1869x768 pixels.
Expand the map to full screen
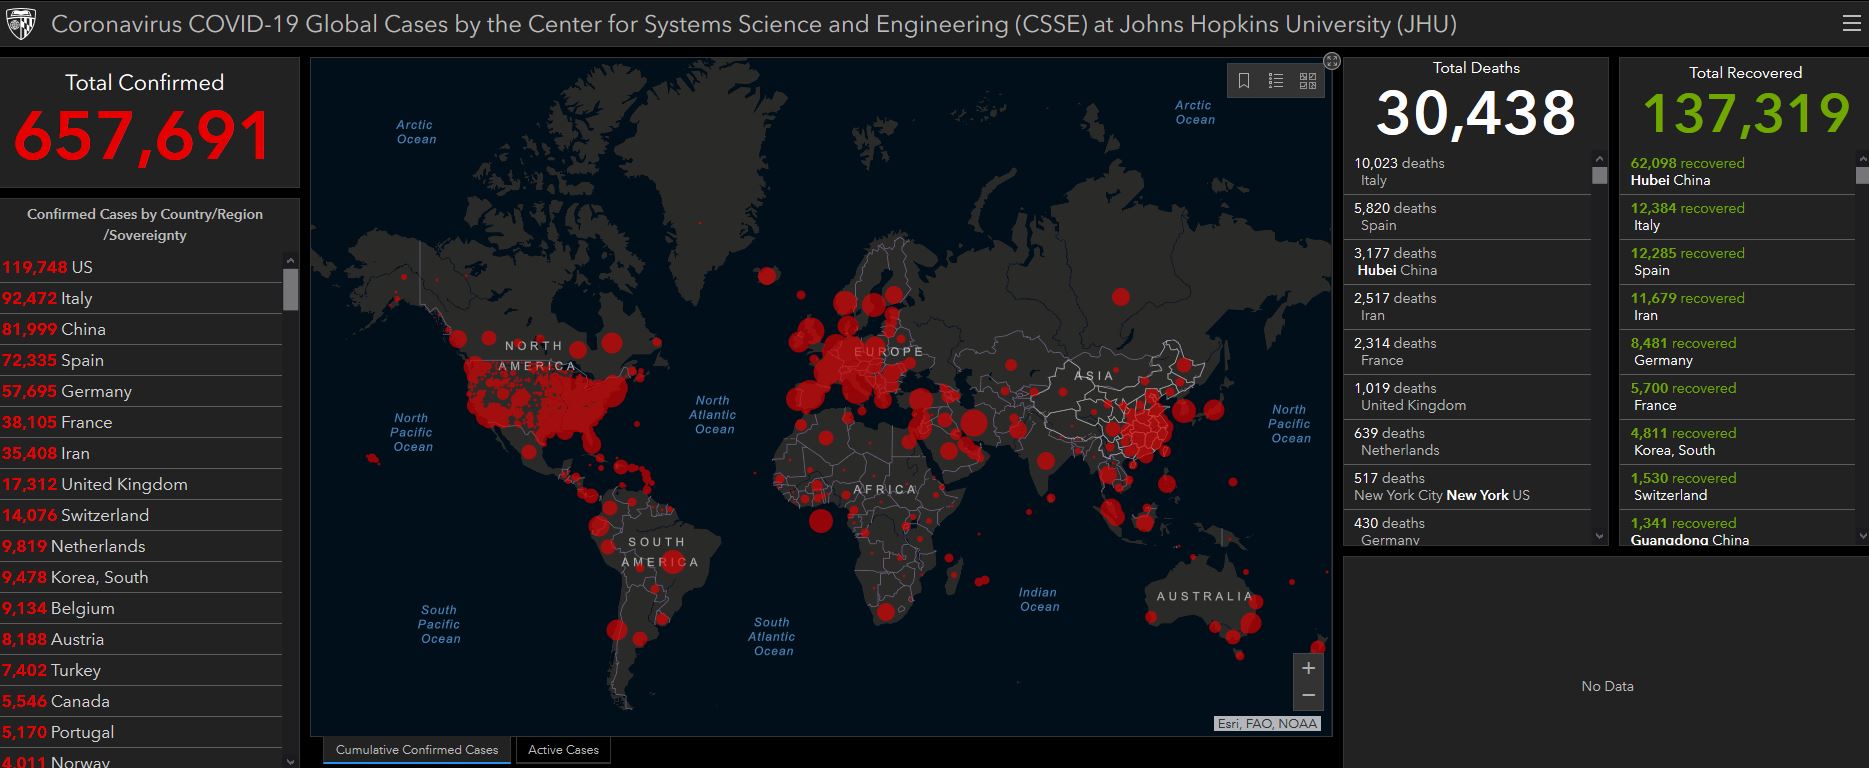[x=1332, y=61]
